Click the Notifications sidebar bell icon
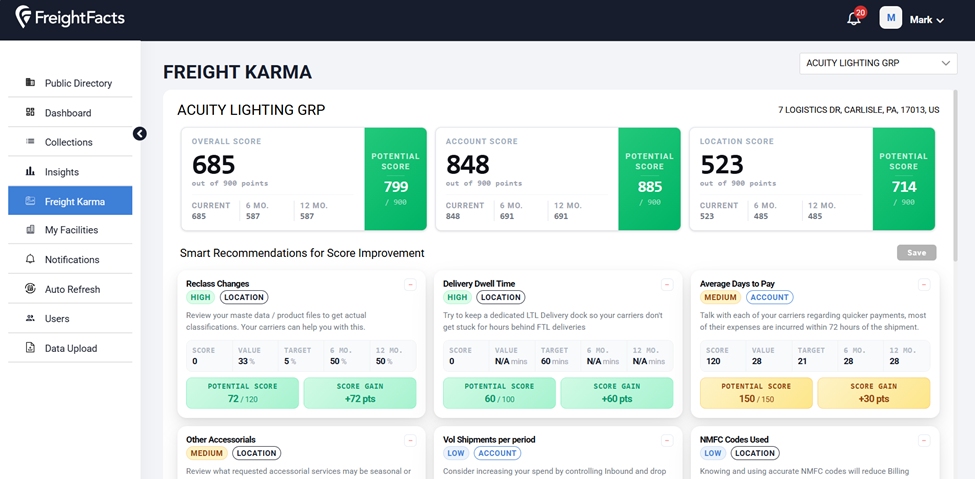 (30, 259)
